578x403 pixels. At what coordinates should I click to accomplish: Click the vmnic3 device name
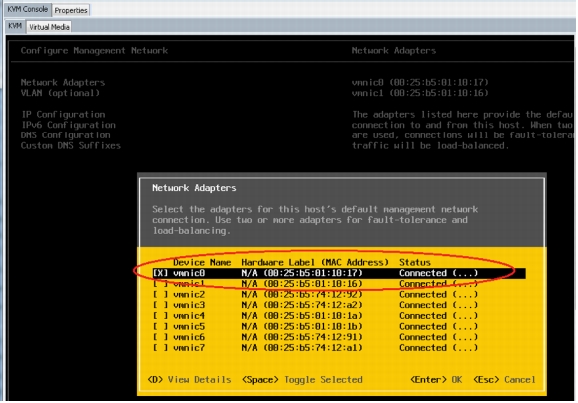click(189, 305)
